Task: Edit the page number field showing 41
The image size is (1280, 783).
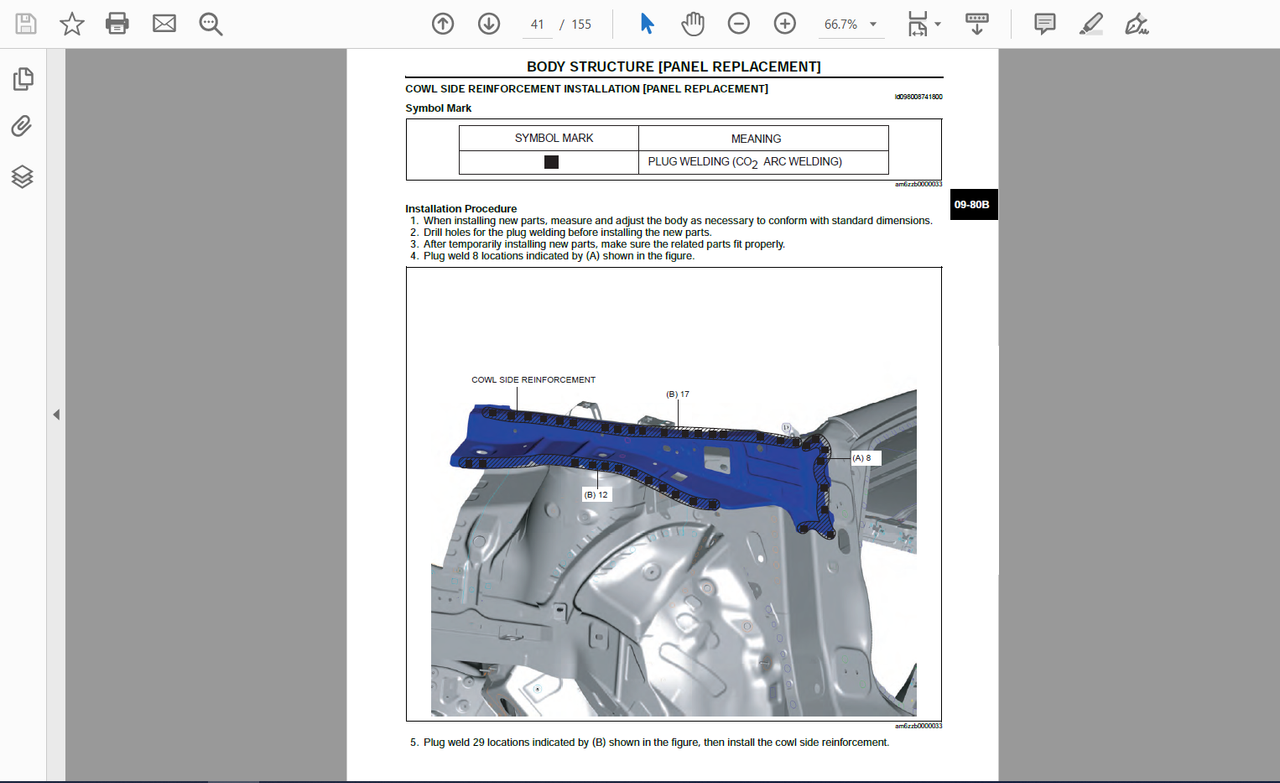Action: pos(538,24)
